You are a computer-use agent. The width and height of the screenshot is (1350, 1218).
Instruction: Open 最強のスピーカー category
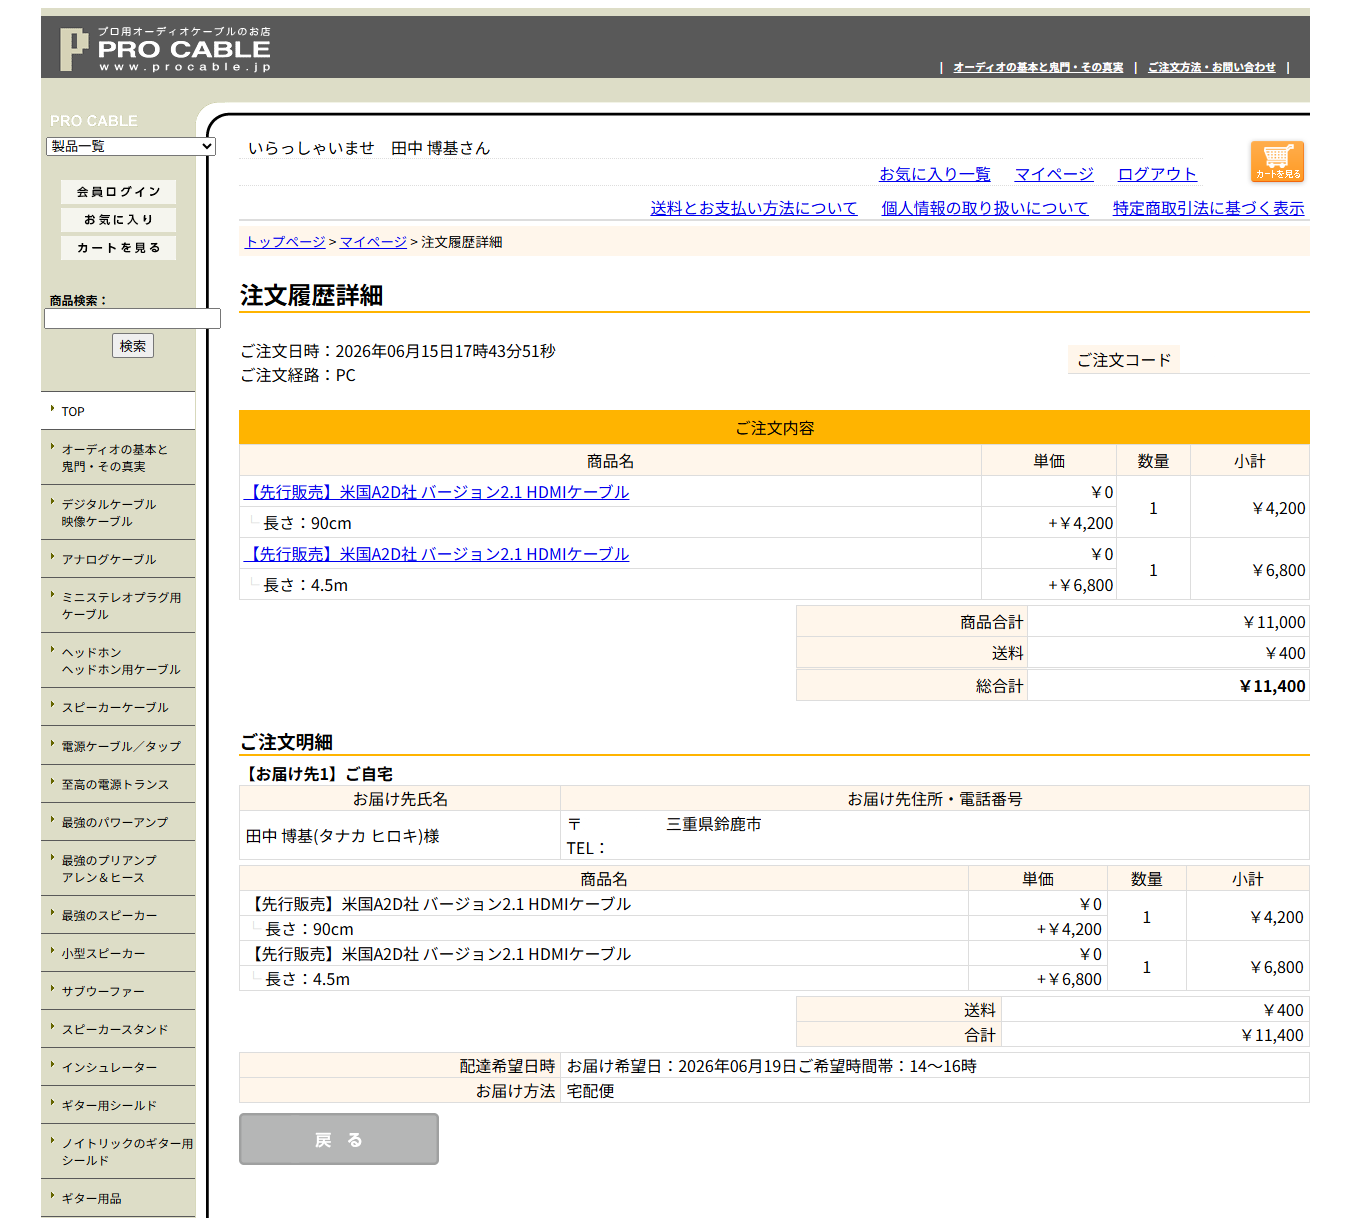point(118,915)
